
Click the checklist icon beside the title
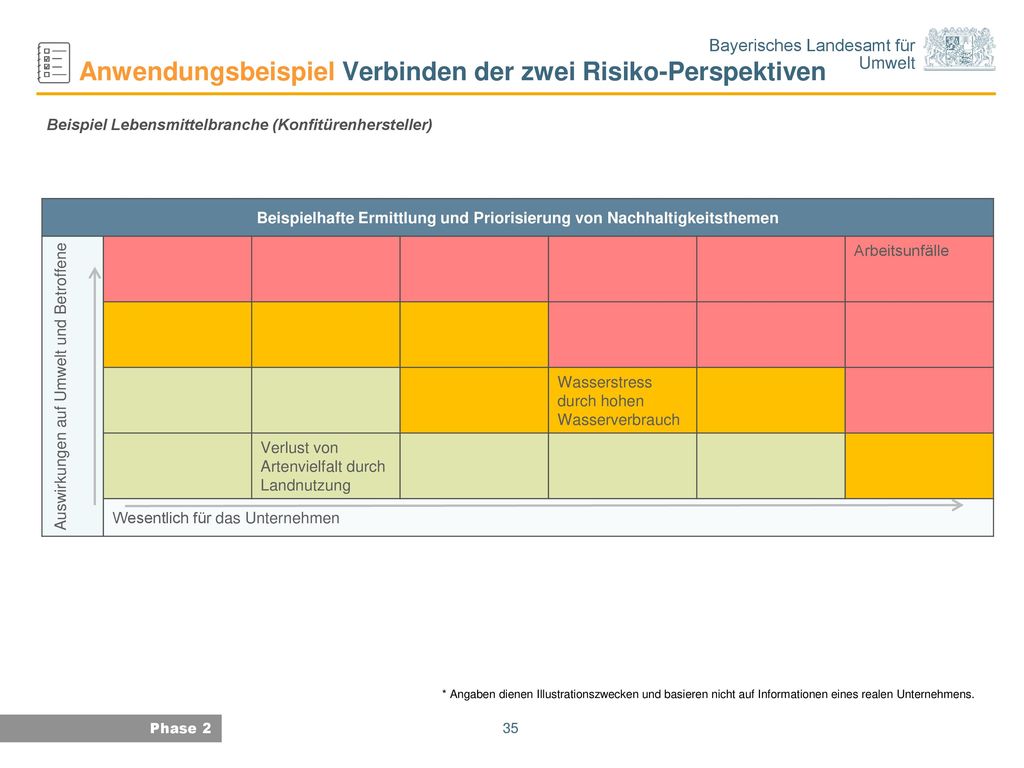(54, 63)
